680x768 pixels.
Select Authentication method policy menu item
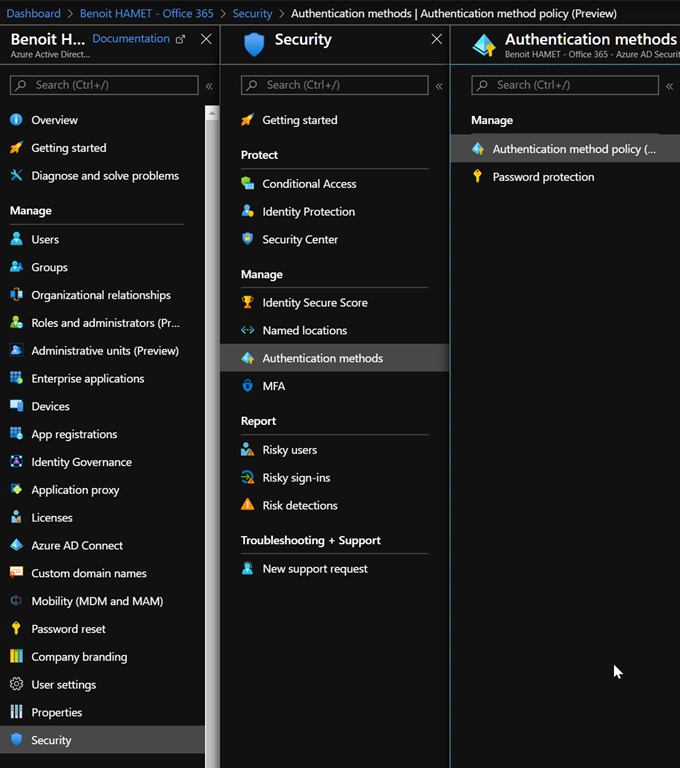pos(573,149)
